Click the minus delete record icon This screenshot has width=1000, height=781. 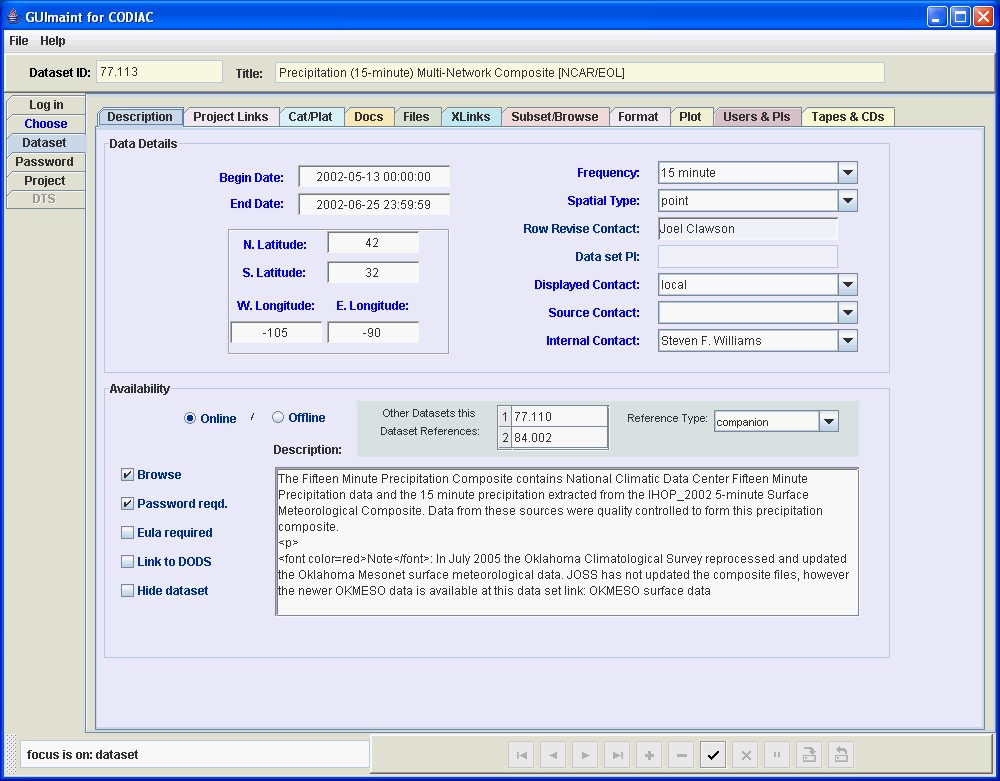coord(681,756)
